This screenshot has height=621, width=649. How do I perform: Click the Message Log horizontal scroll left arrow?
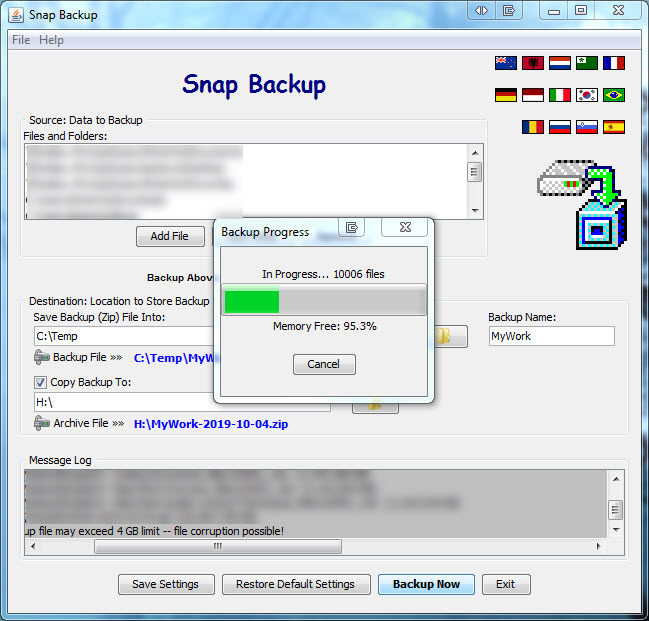33,546
